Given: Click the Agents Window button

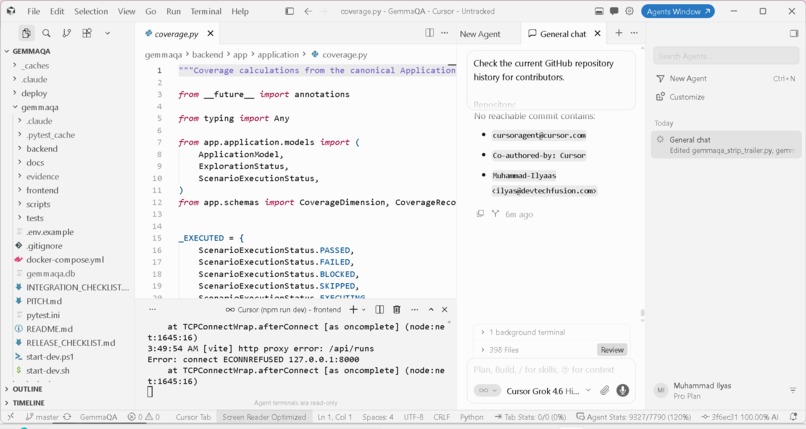Looking at the screenshot, I should coord(677,11).
